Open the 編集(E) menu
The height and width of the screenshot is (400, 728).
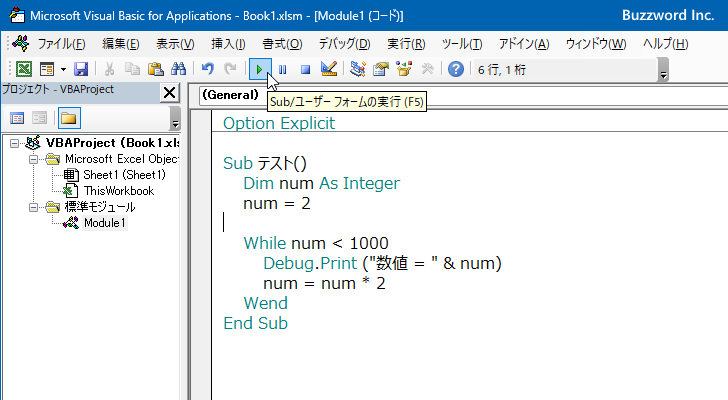121,44
